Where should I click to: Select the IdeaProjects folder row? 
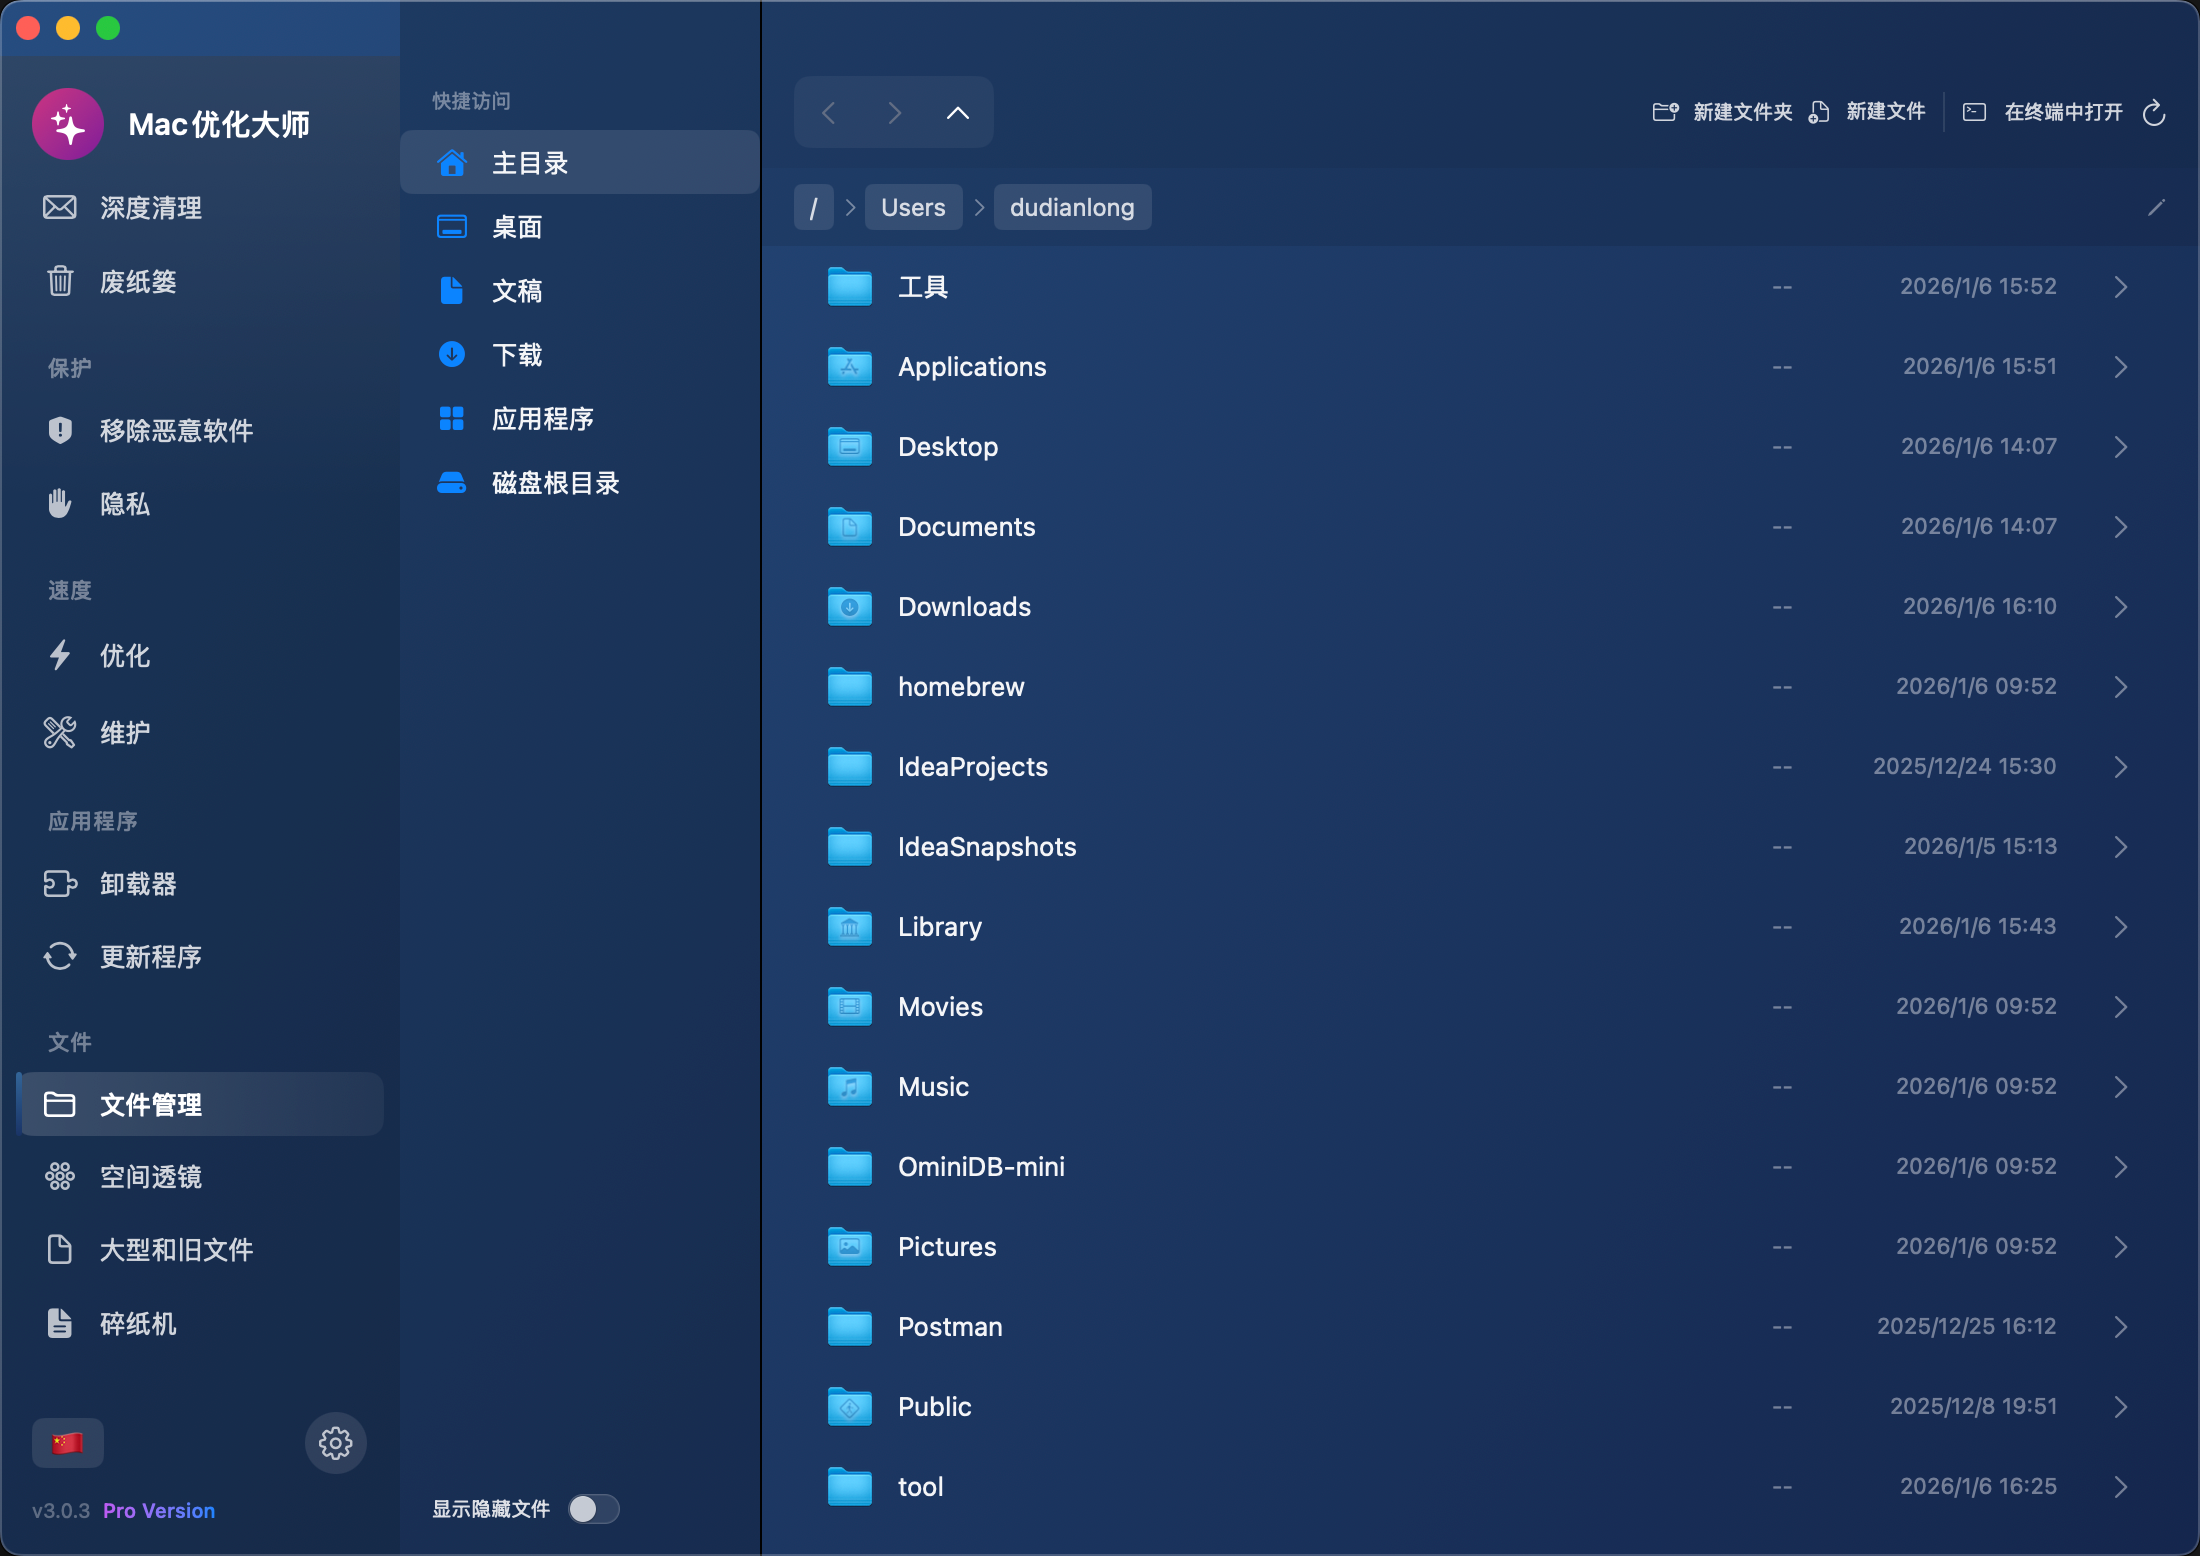[972, 767]
